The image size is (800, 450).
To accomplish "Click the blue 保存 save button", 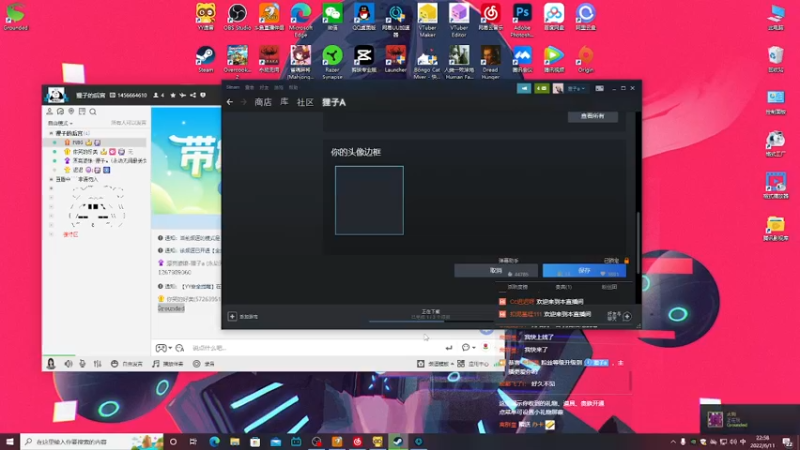I will [x=584, y=270].
